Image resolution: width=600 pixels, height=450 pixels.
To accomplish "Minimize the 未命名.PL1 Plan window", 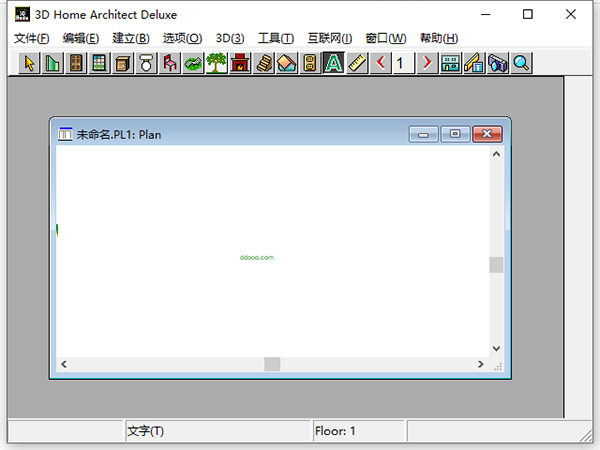I will click(423, 134).
